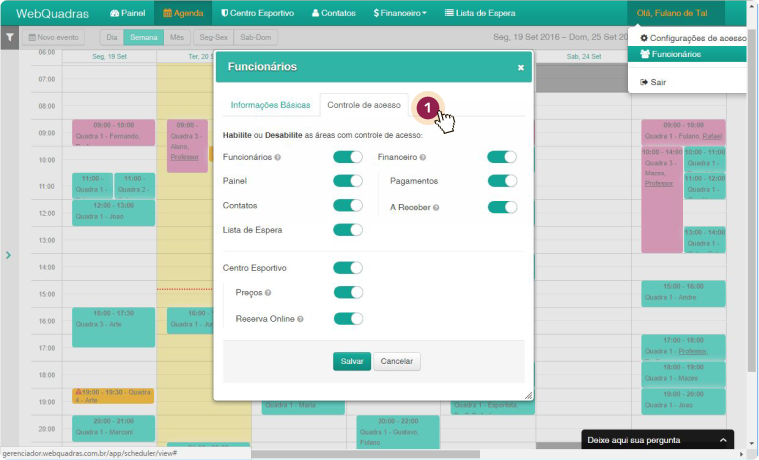Disable the Painel access toggle

[x=347, y=181]
